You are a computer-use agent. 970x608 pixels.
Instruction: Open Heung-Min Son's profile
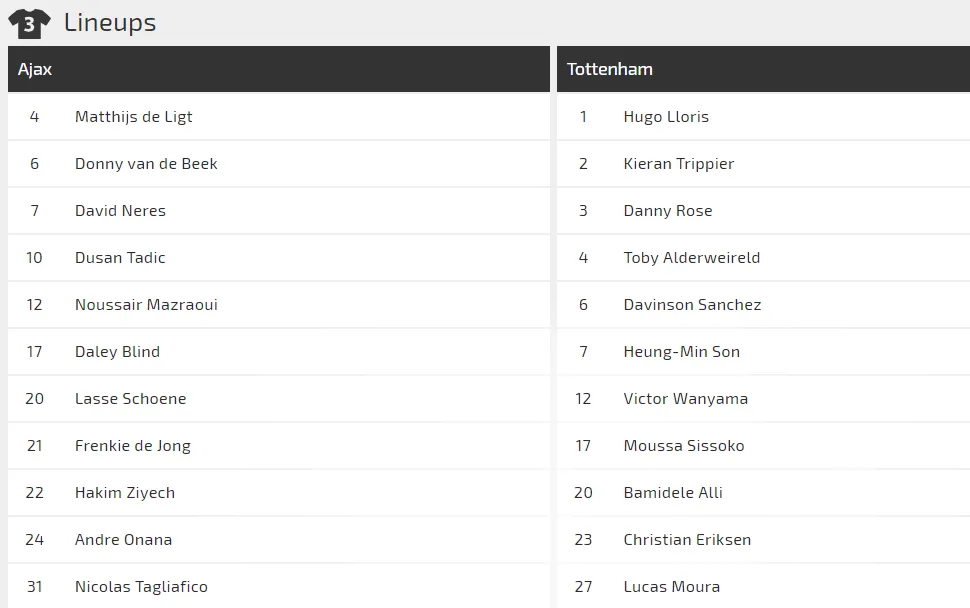point(681,352)
